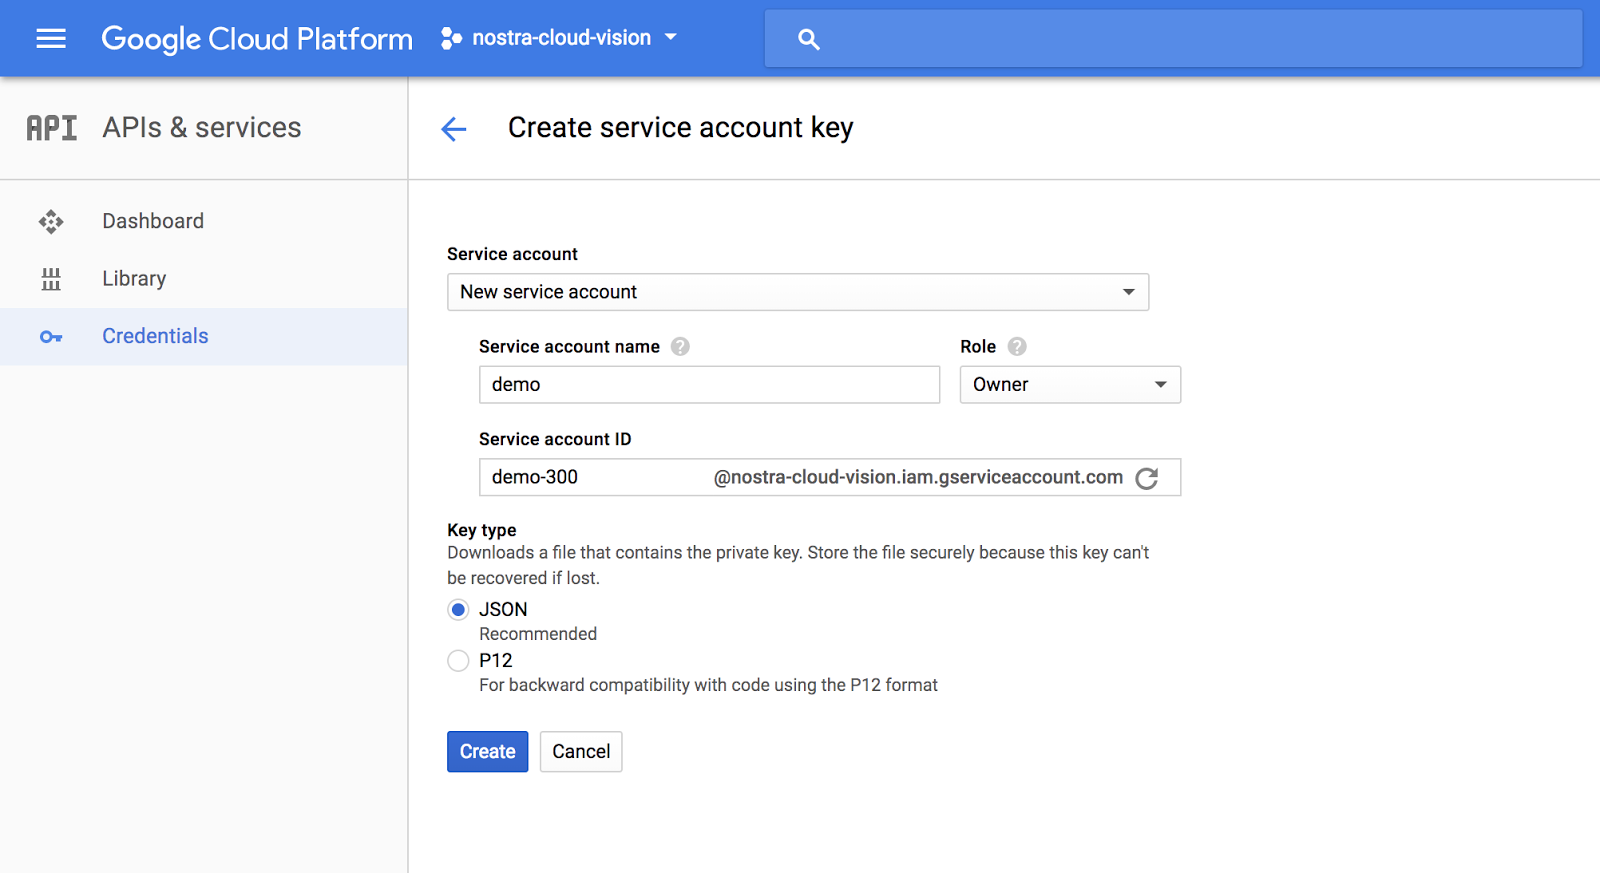Open the Role help tooltip icon
Image resolution: width=1600 pixels, height=873 pixels.
coord(1017,347)
